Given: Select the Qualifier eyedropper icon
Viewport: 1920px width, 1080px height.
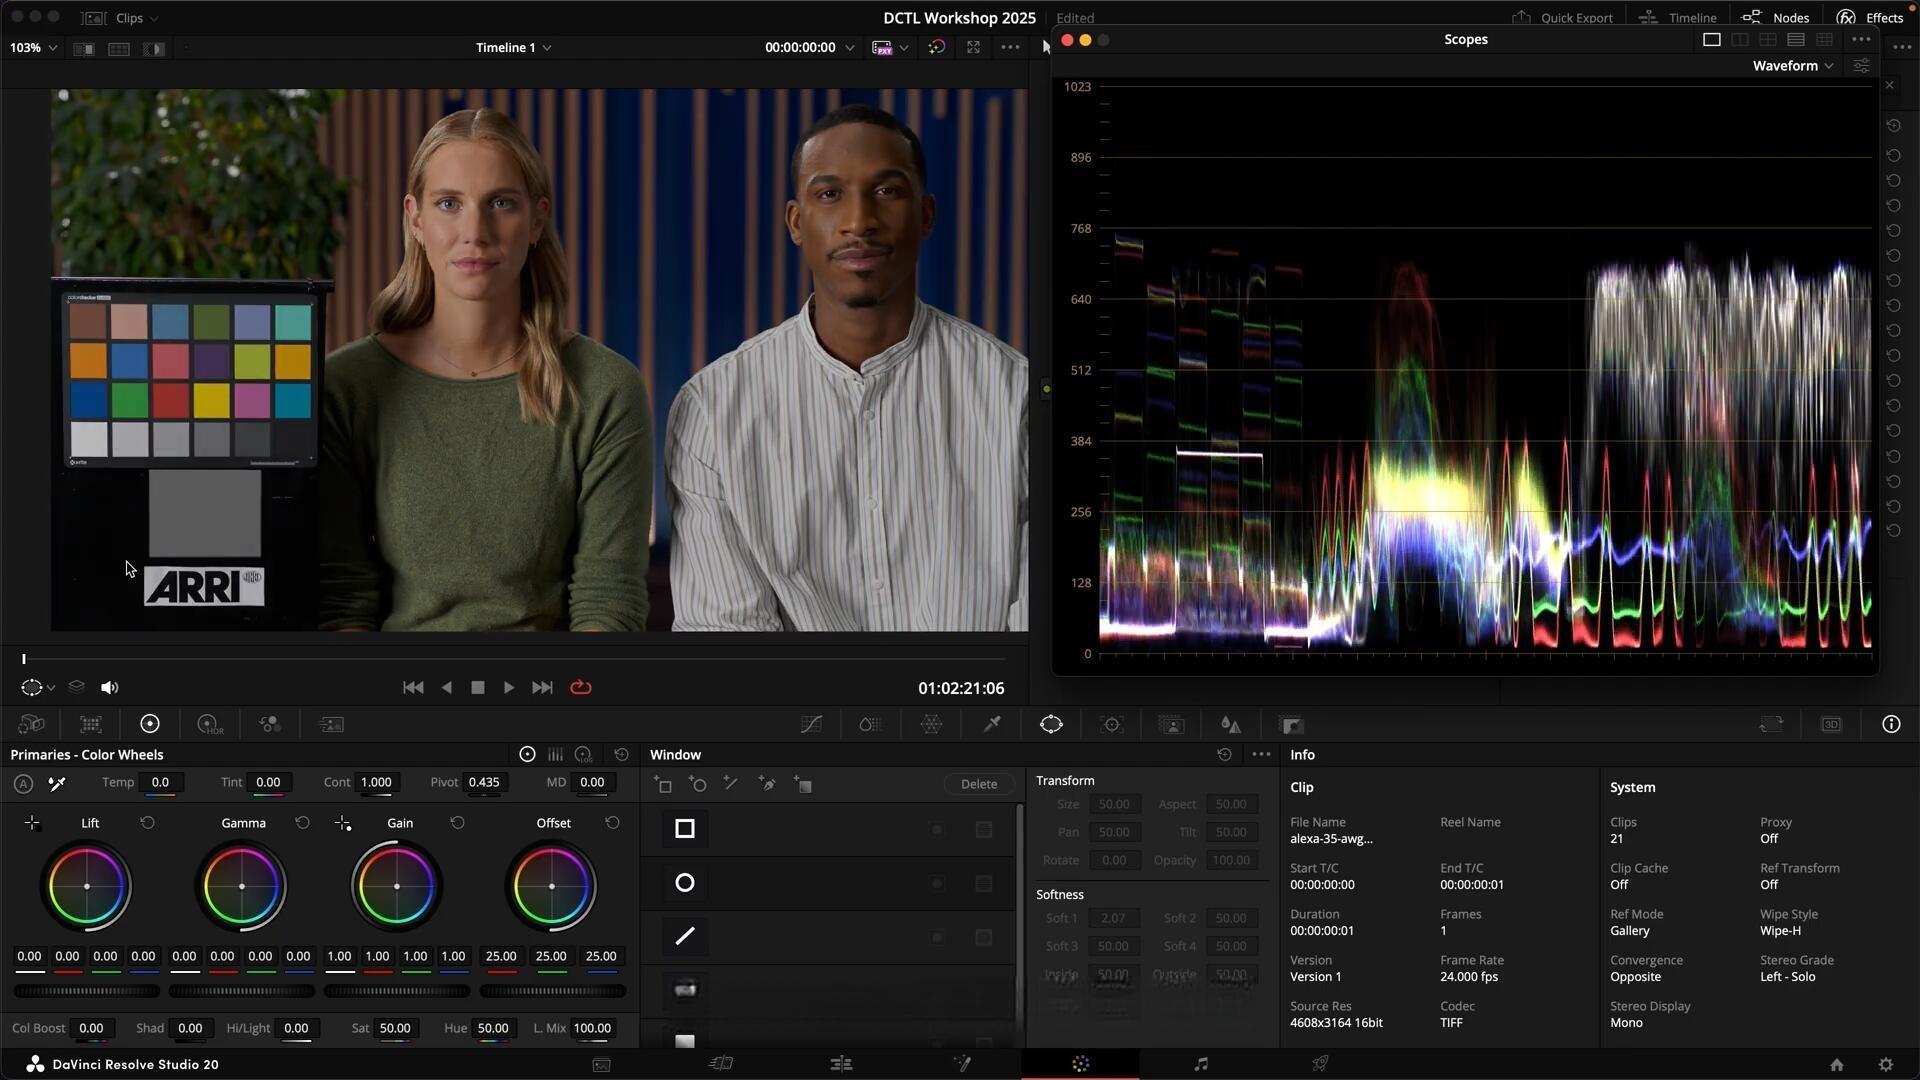Looking at the screenshot, I should (x=992, y=725).
